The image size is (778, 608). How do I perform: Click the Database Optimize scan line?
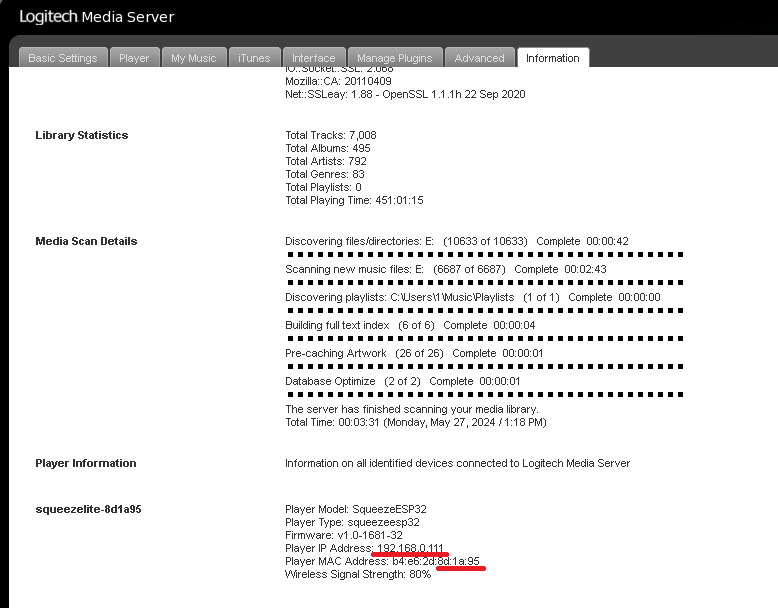tap(403, 381)
